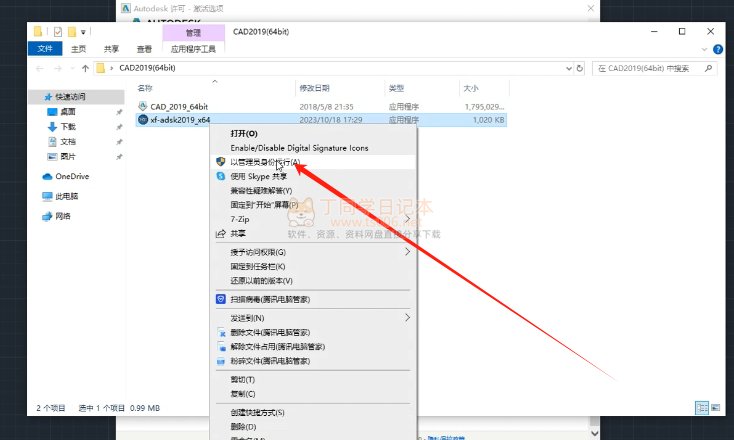Viewport: 734px width, 440px height.
Task: Refresh the CAD2019(64bit) folder view
Action: (580, 68)
